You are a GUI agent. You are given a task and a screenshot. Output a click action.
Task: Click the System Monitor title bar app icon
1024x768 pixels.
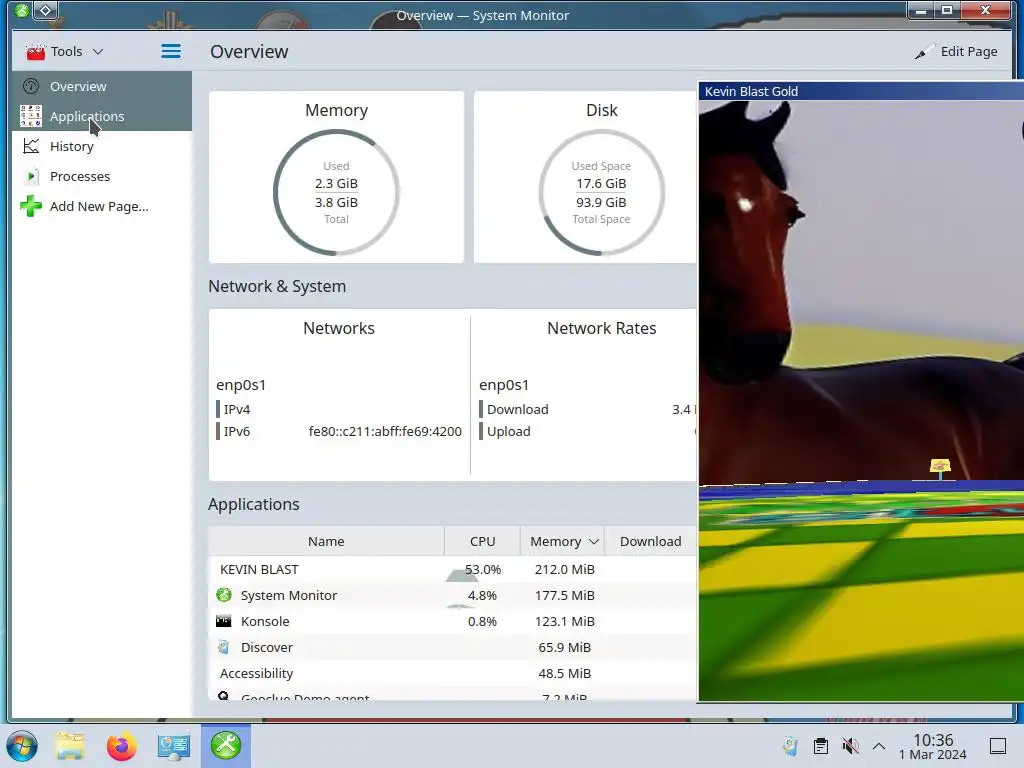pyautogui.click(x=22, y=10)
